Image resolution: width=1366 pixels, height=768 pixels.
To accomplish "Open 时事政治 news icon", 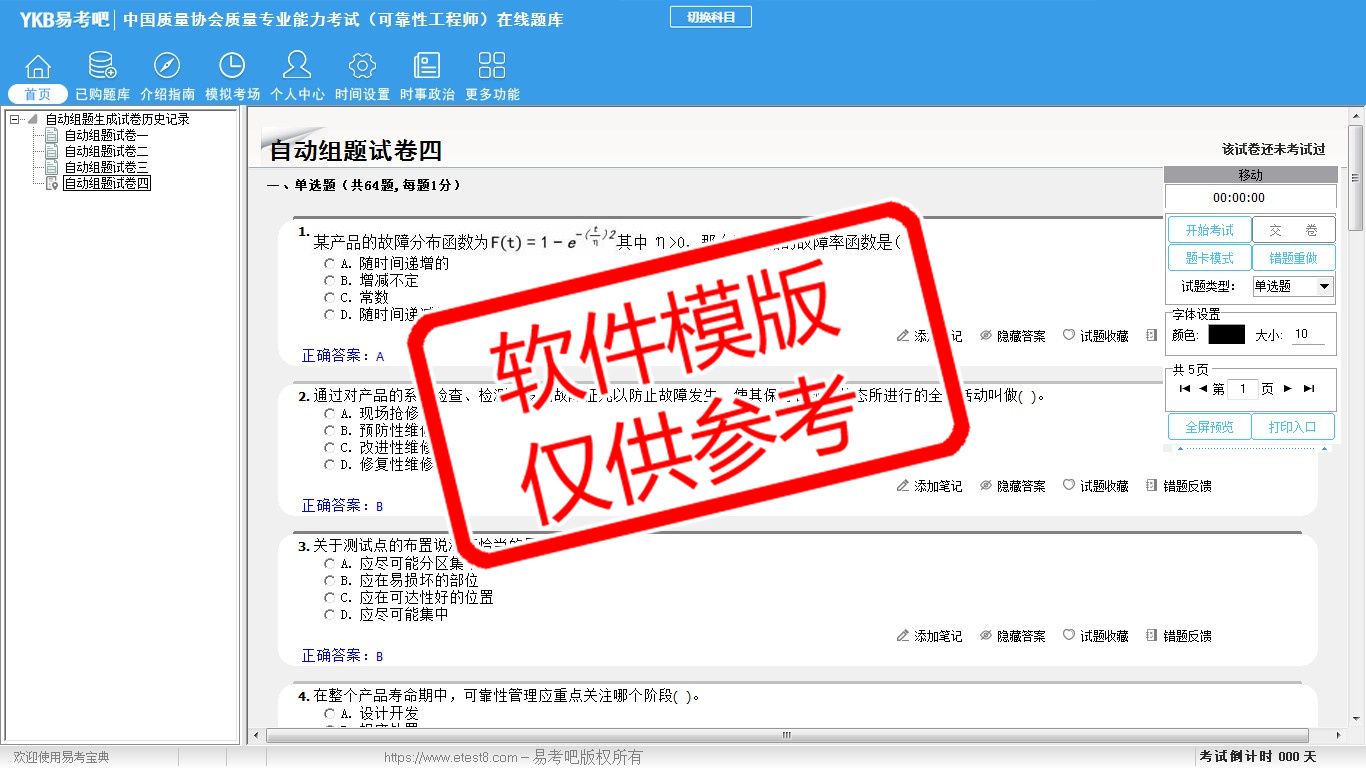I will (x=427, y=66).
